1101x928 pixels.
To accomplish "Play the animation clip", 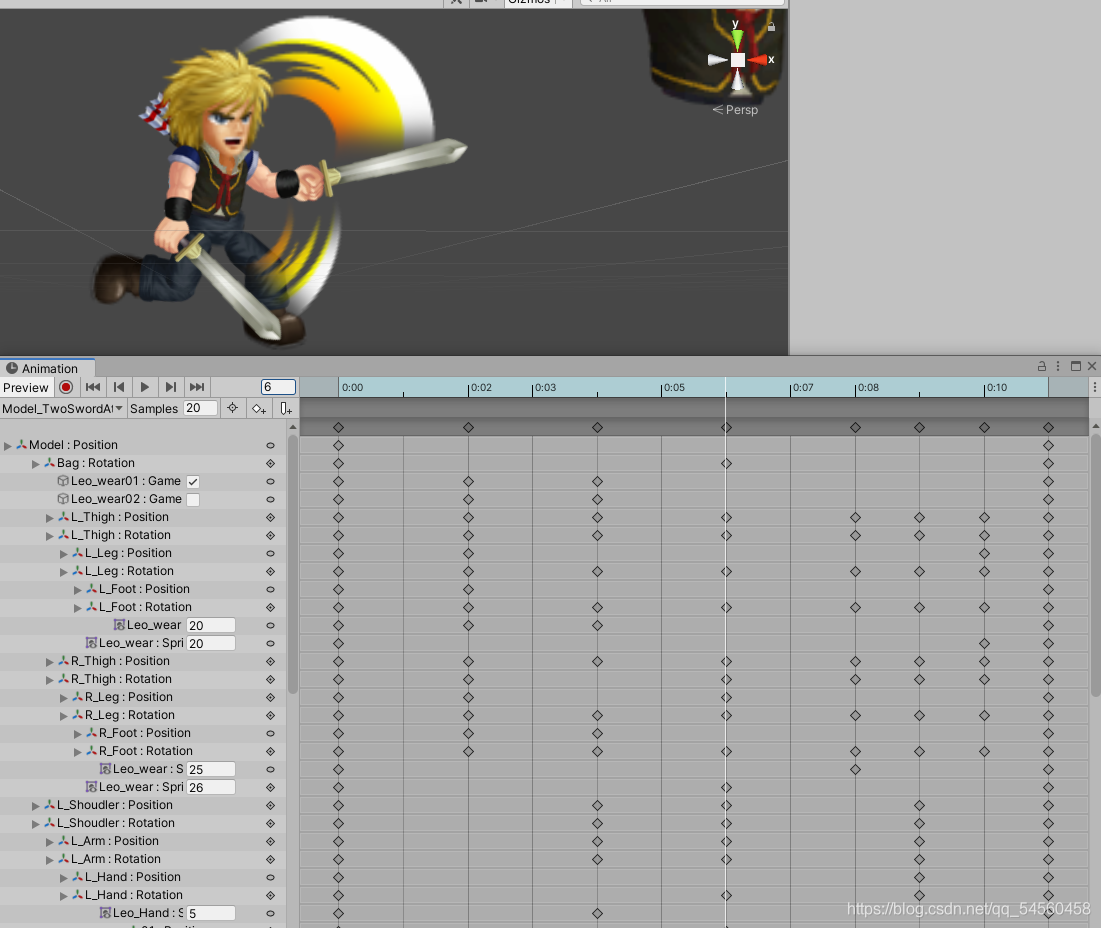I will pos(145,387).
